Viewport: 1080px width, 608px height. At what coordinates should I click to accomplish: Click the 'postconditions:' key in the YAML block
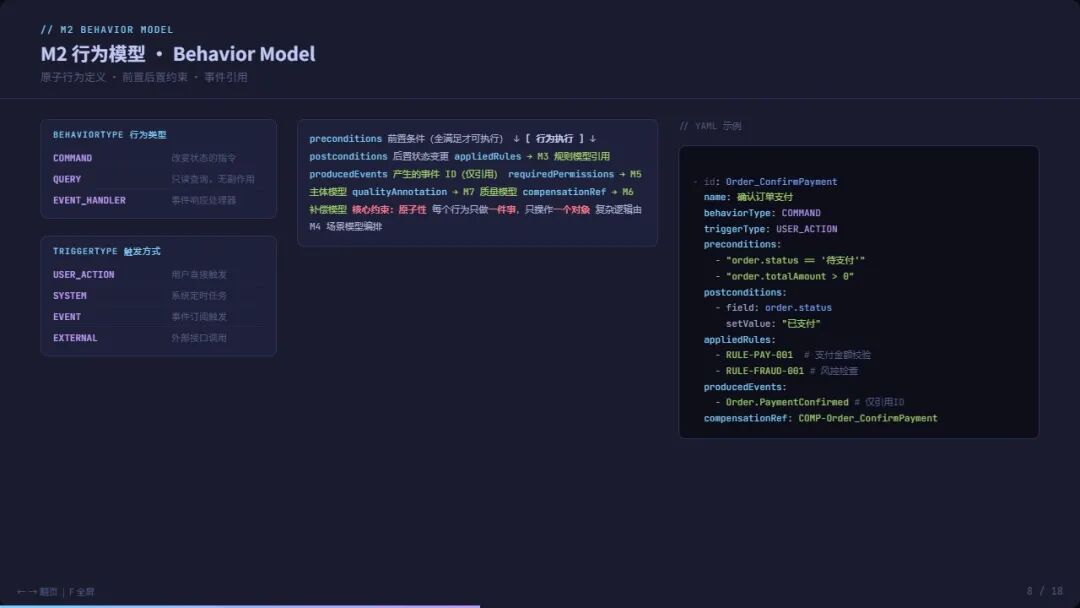point(745,292)
